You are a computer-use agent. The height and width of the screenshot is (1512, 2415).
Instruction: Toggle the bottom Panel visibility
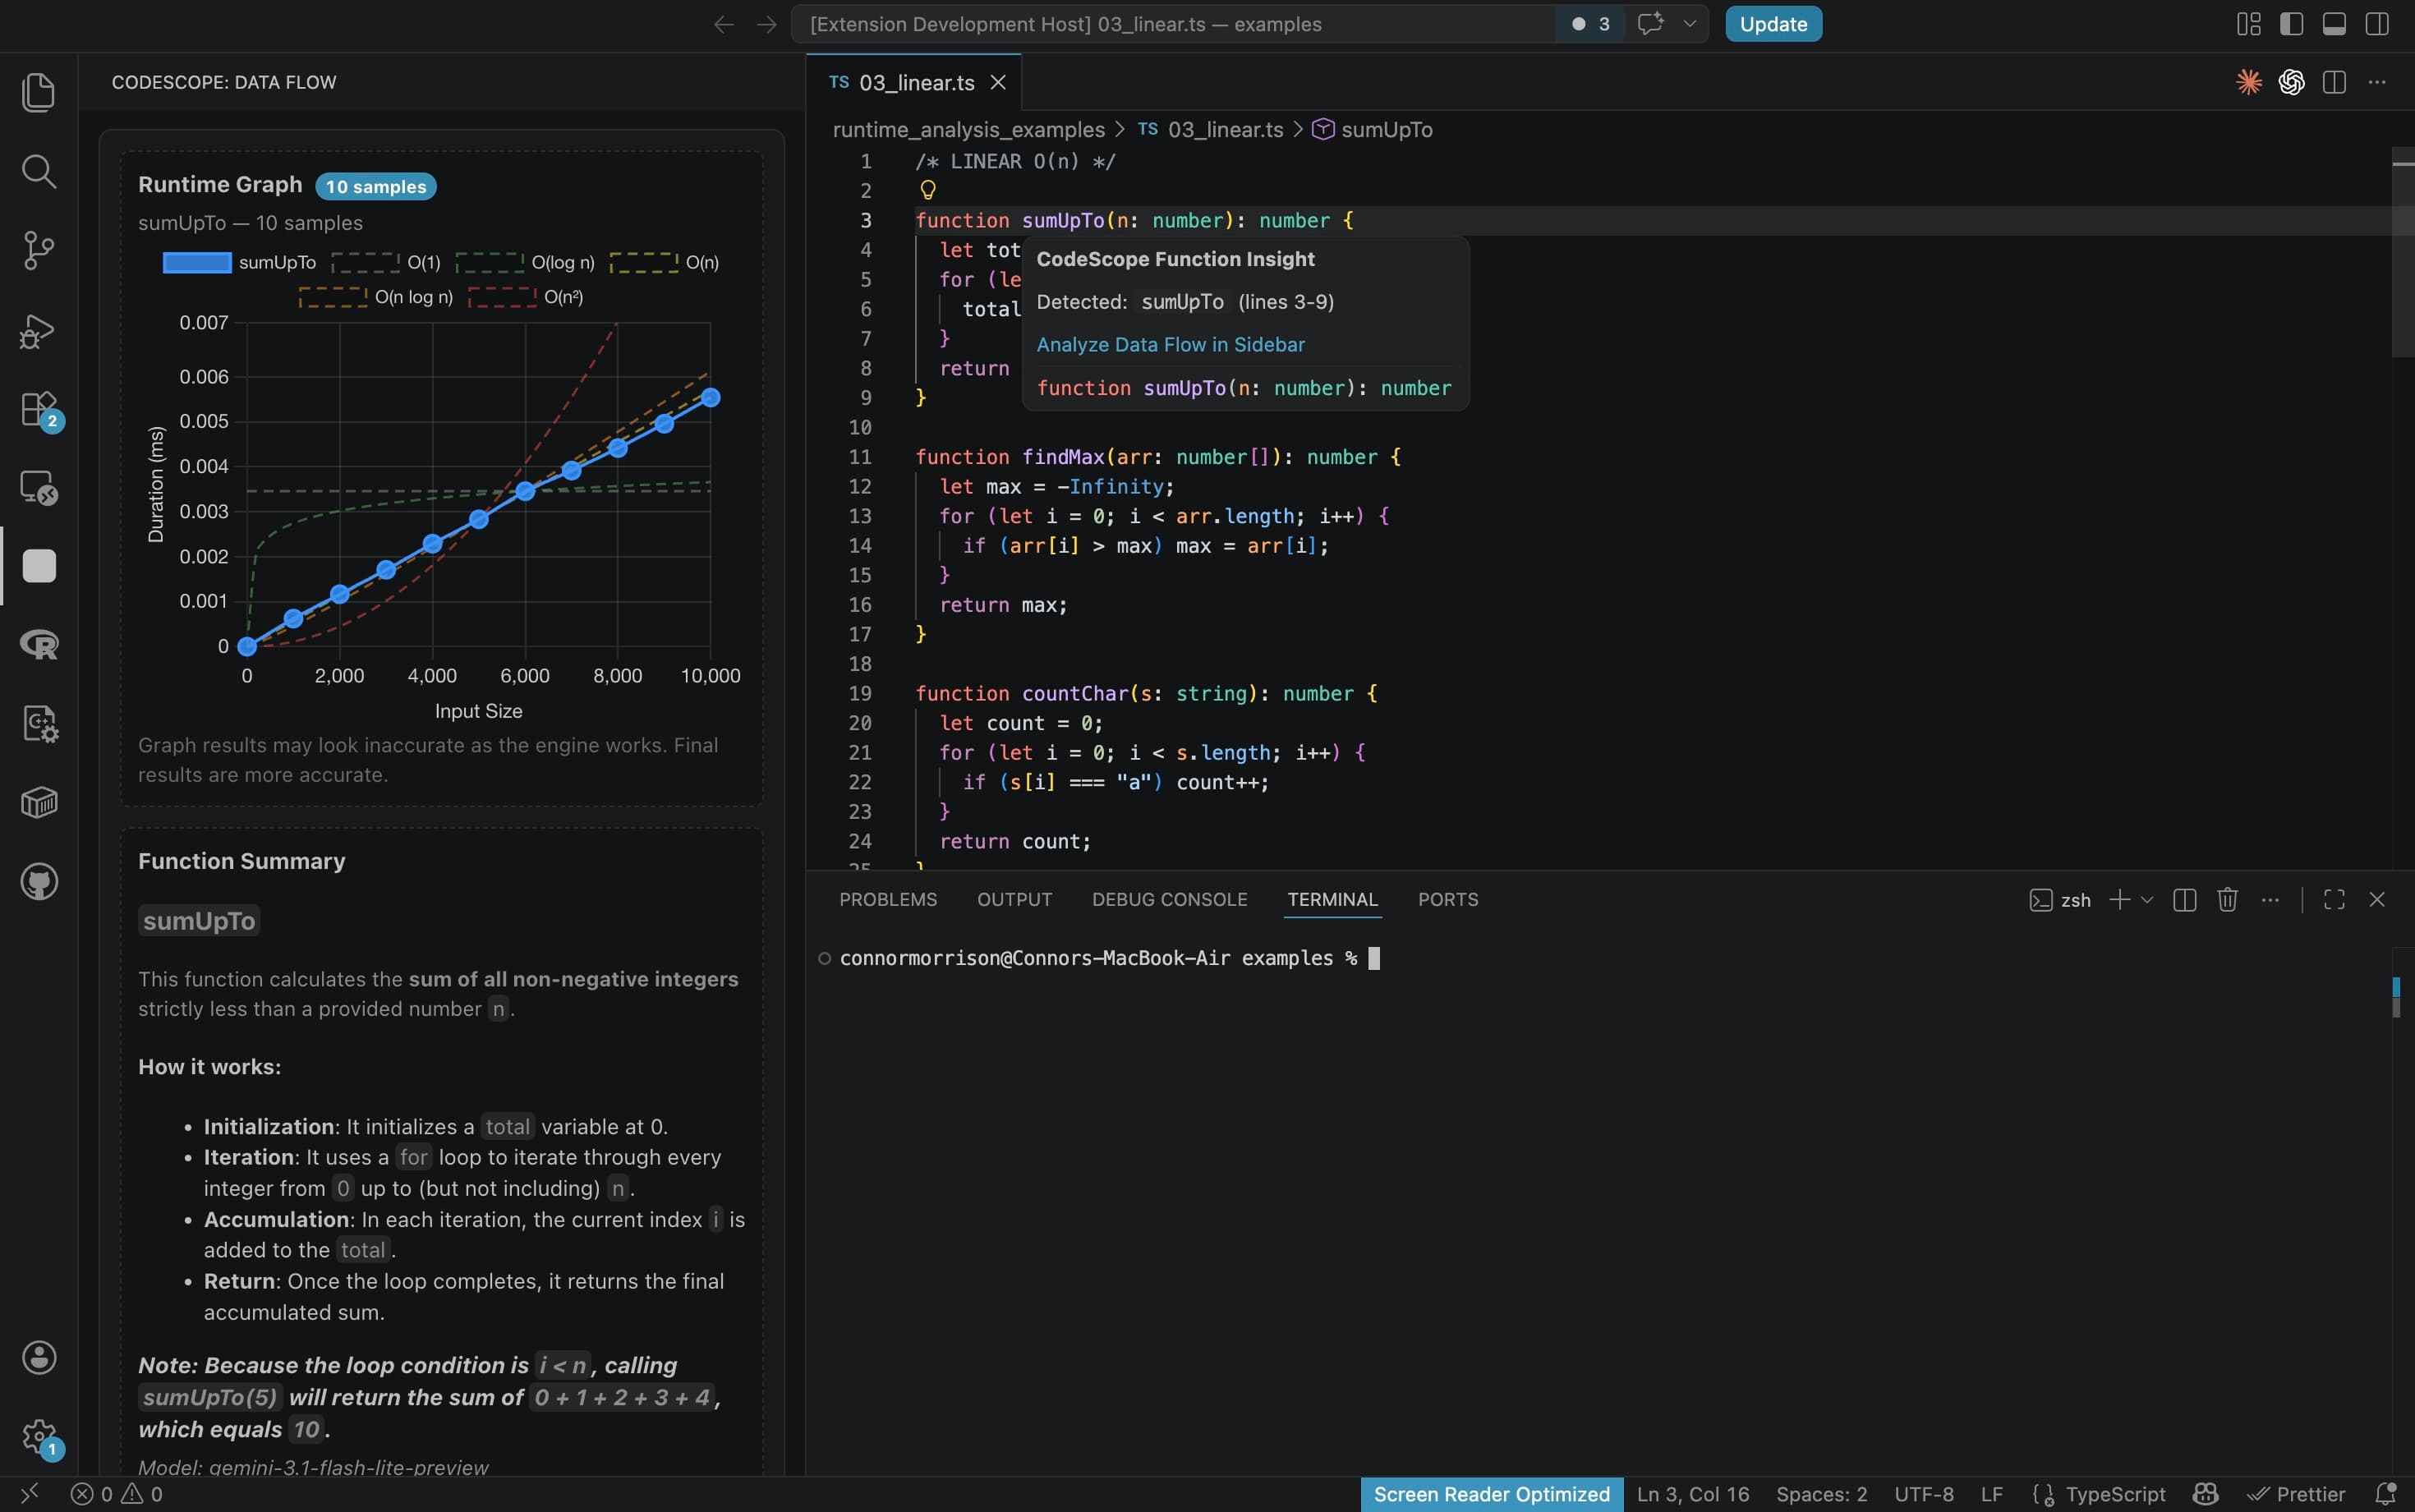2335,24
